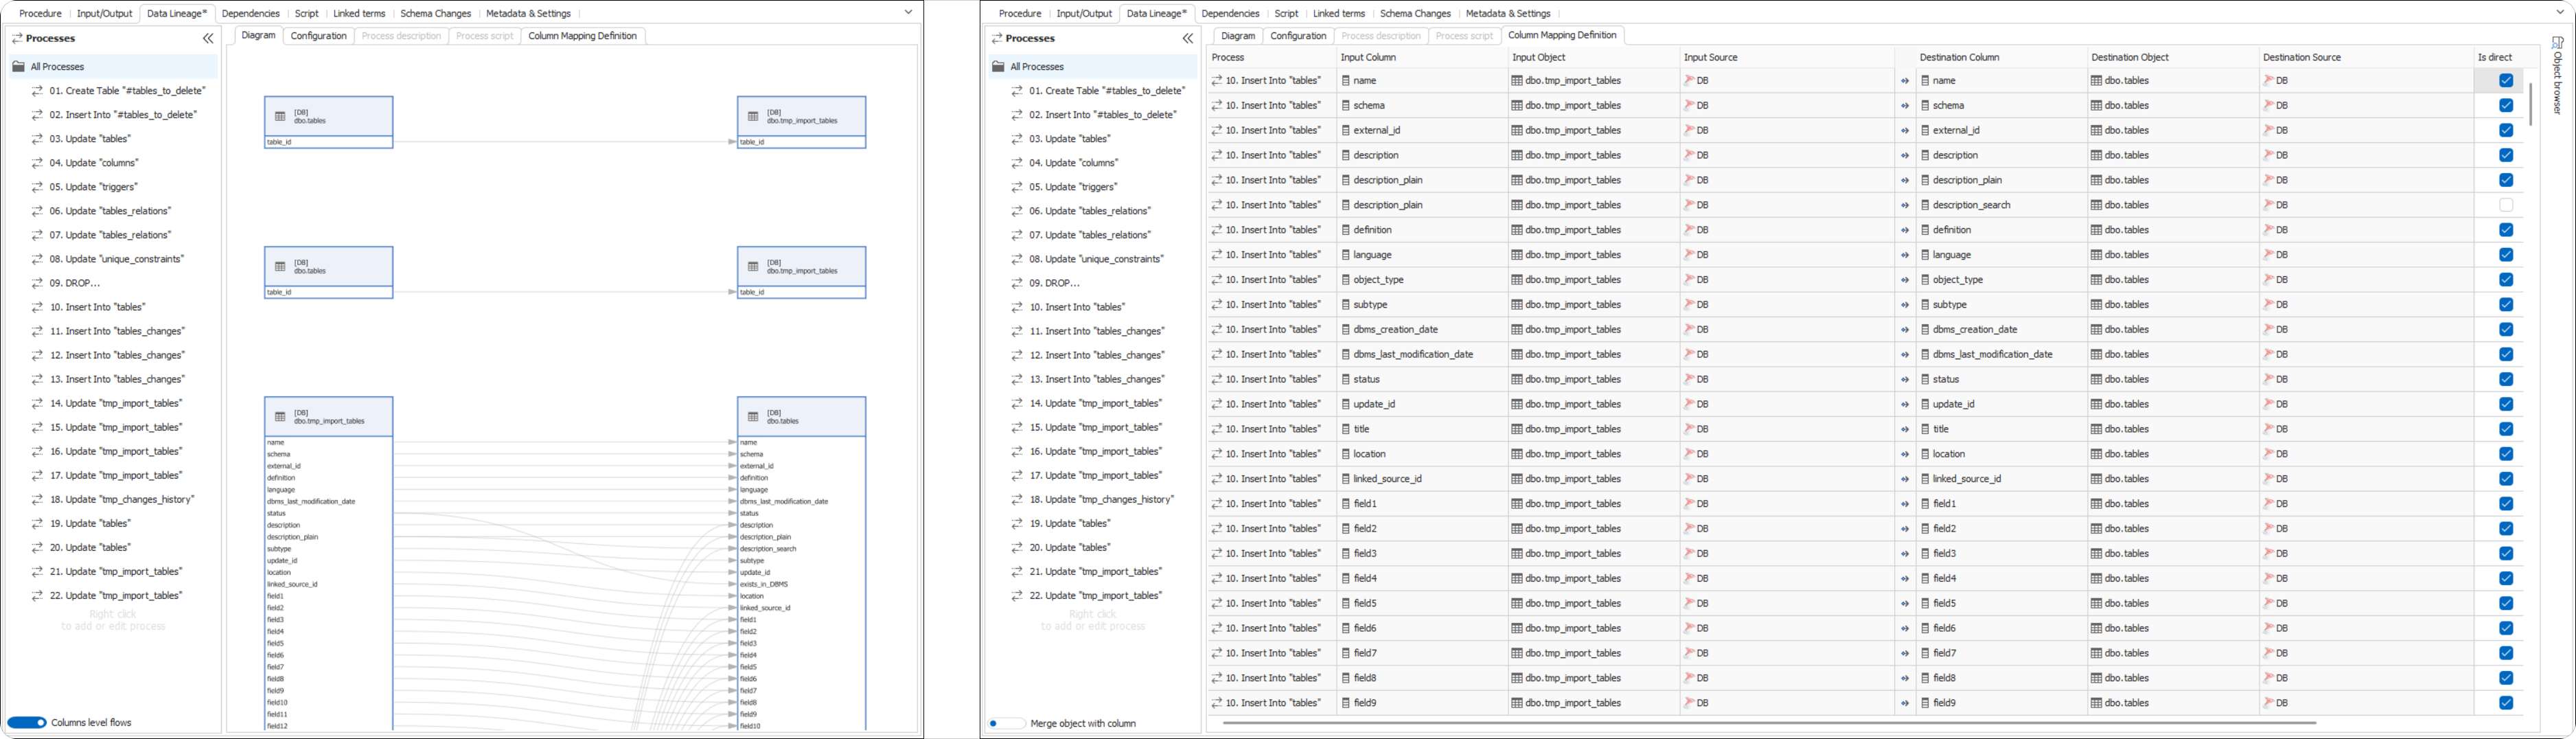Click the column icon next to external_id

click(x=1345, y=130)
